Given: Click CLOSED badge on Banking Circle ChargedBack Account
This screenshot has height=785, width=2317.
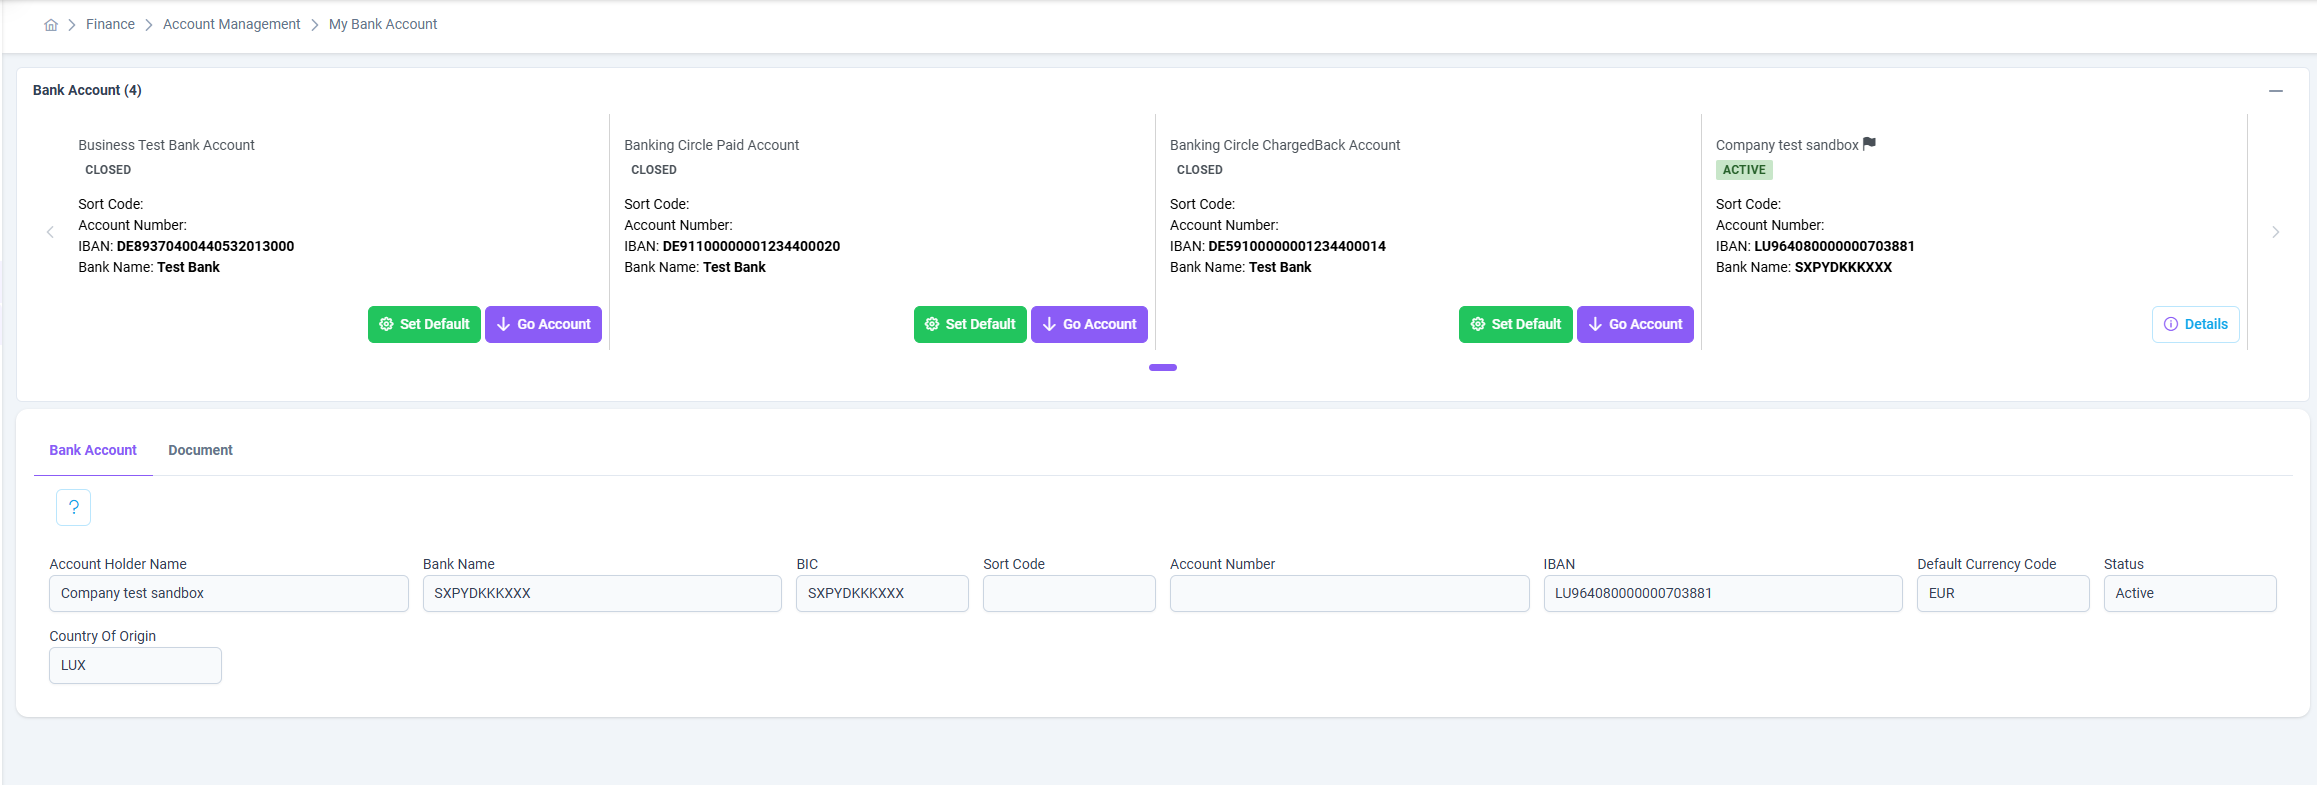Looking at the screenshot, I should coord(1200,170).
